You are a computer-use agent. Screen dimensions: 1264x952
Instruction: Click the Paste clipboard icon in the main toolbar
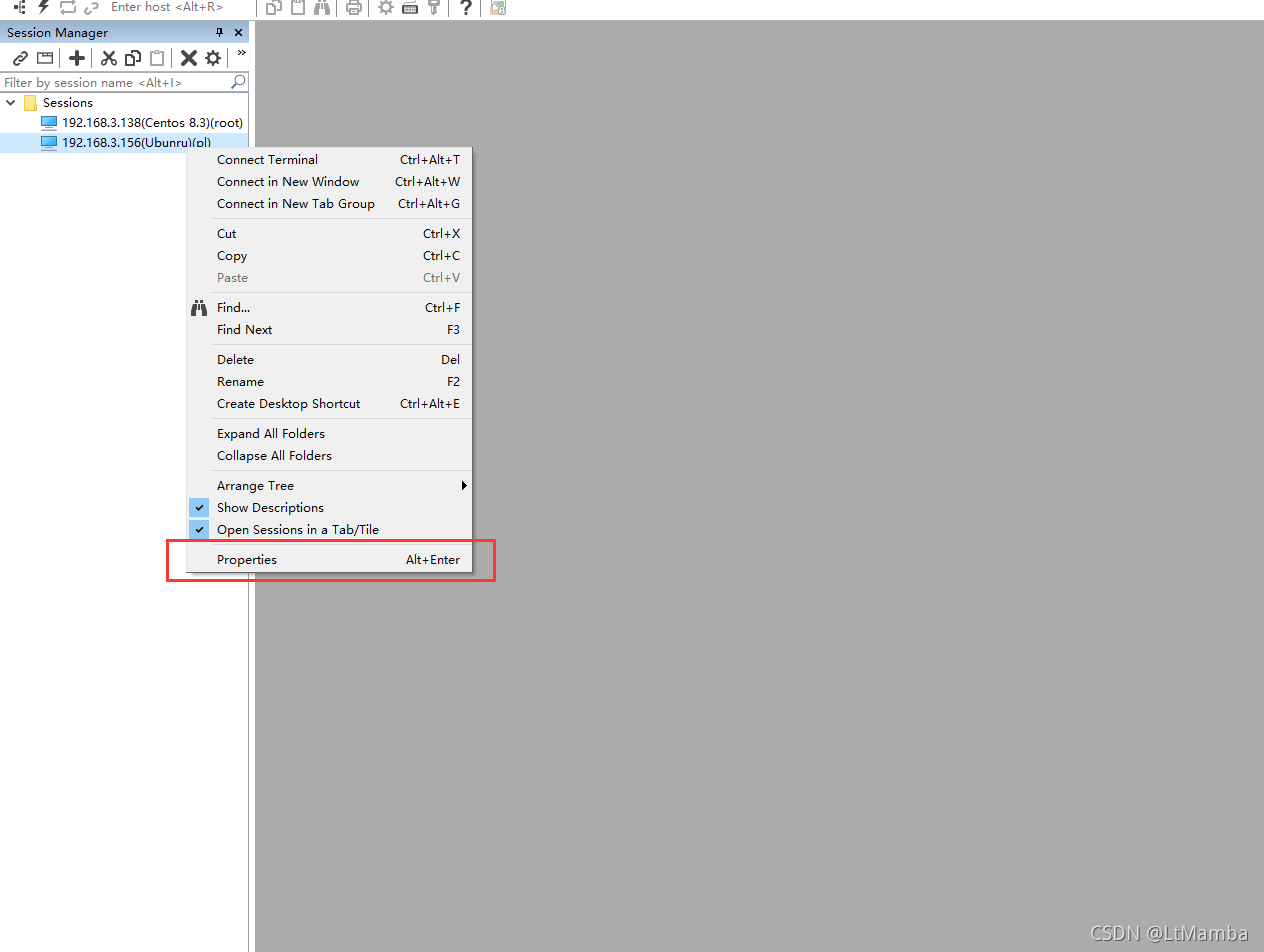click(x=298, y=7)
